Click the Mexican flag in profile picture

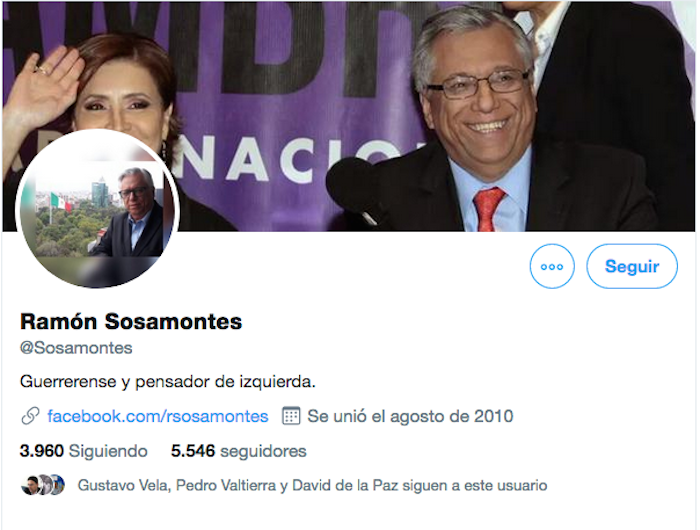(x=62, y=202)
